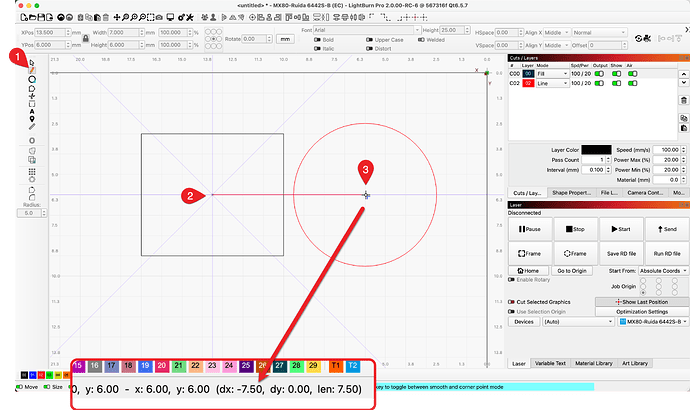The width and height of the screenshot is (690, 410).
Task: Select the Measure ruler tool
Action: 32,127
